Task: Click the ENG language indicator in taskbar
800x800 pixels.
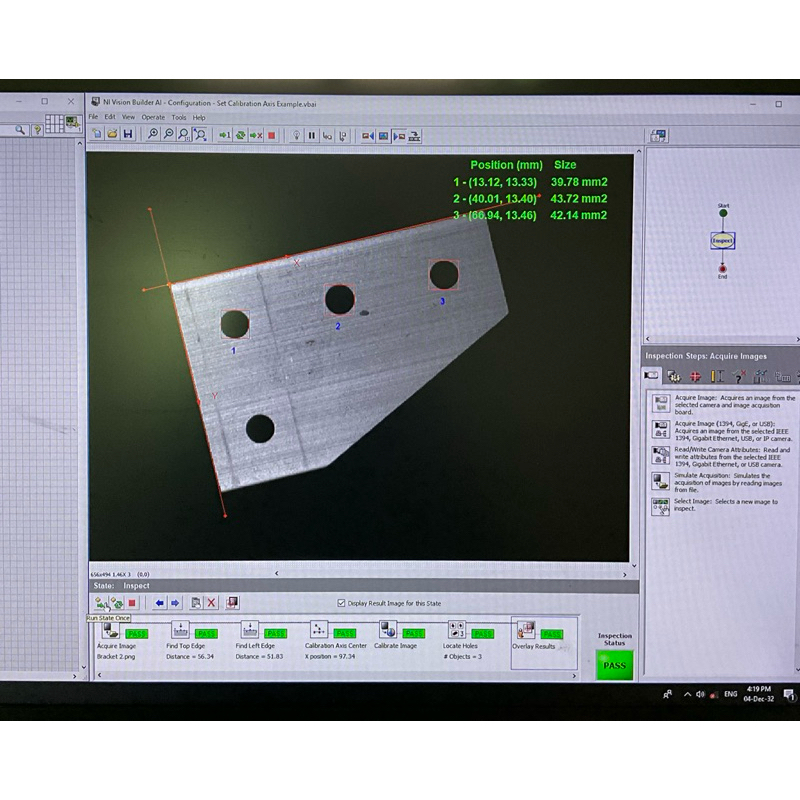Action: coord(730,694)
